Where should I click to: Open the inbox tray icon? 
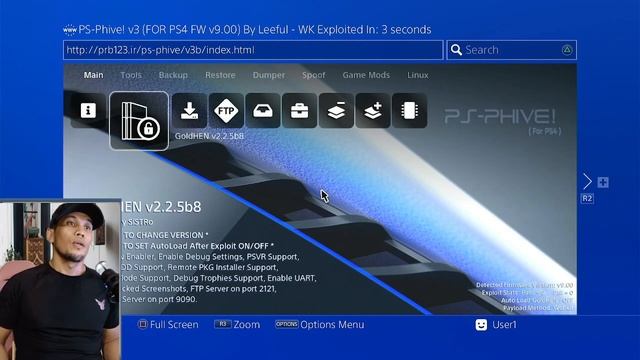(263, 110)
